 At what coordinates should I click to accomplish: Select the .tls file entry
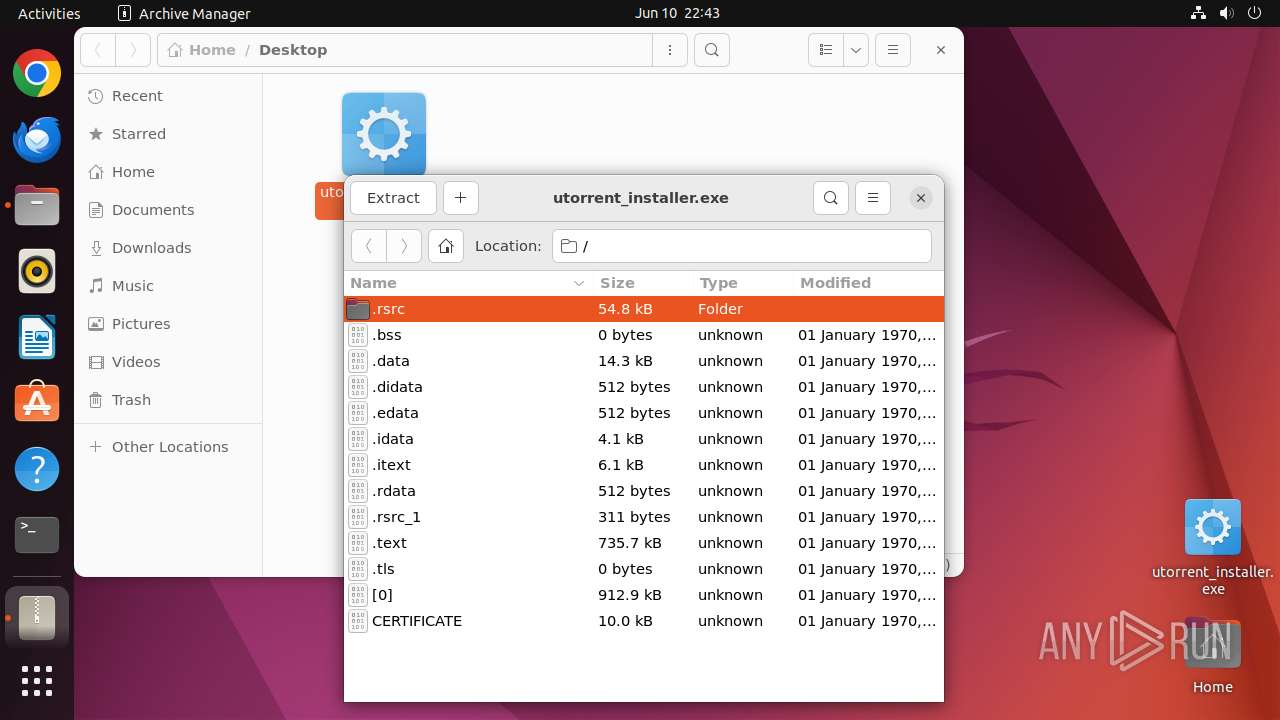[644, 569]
